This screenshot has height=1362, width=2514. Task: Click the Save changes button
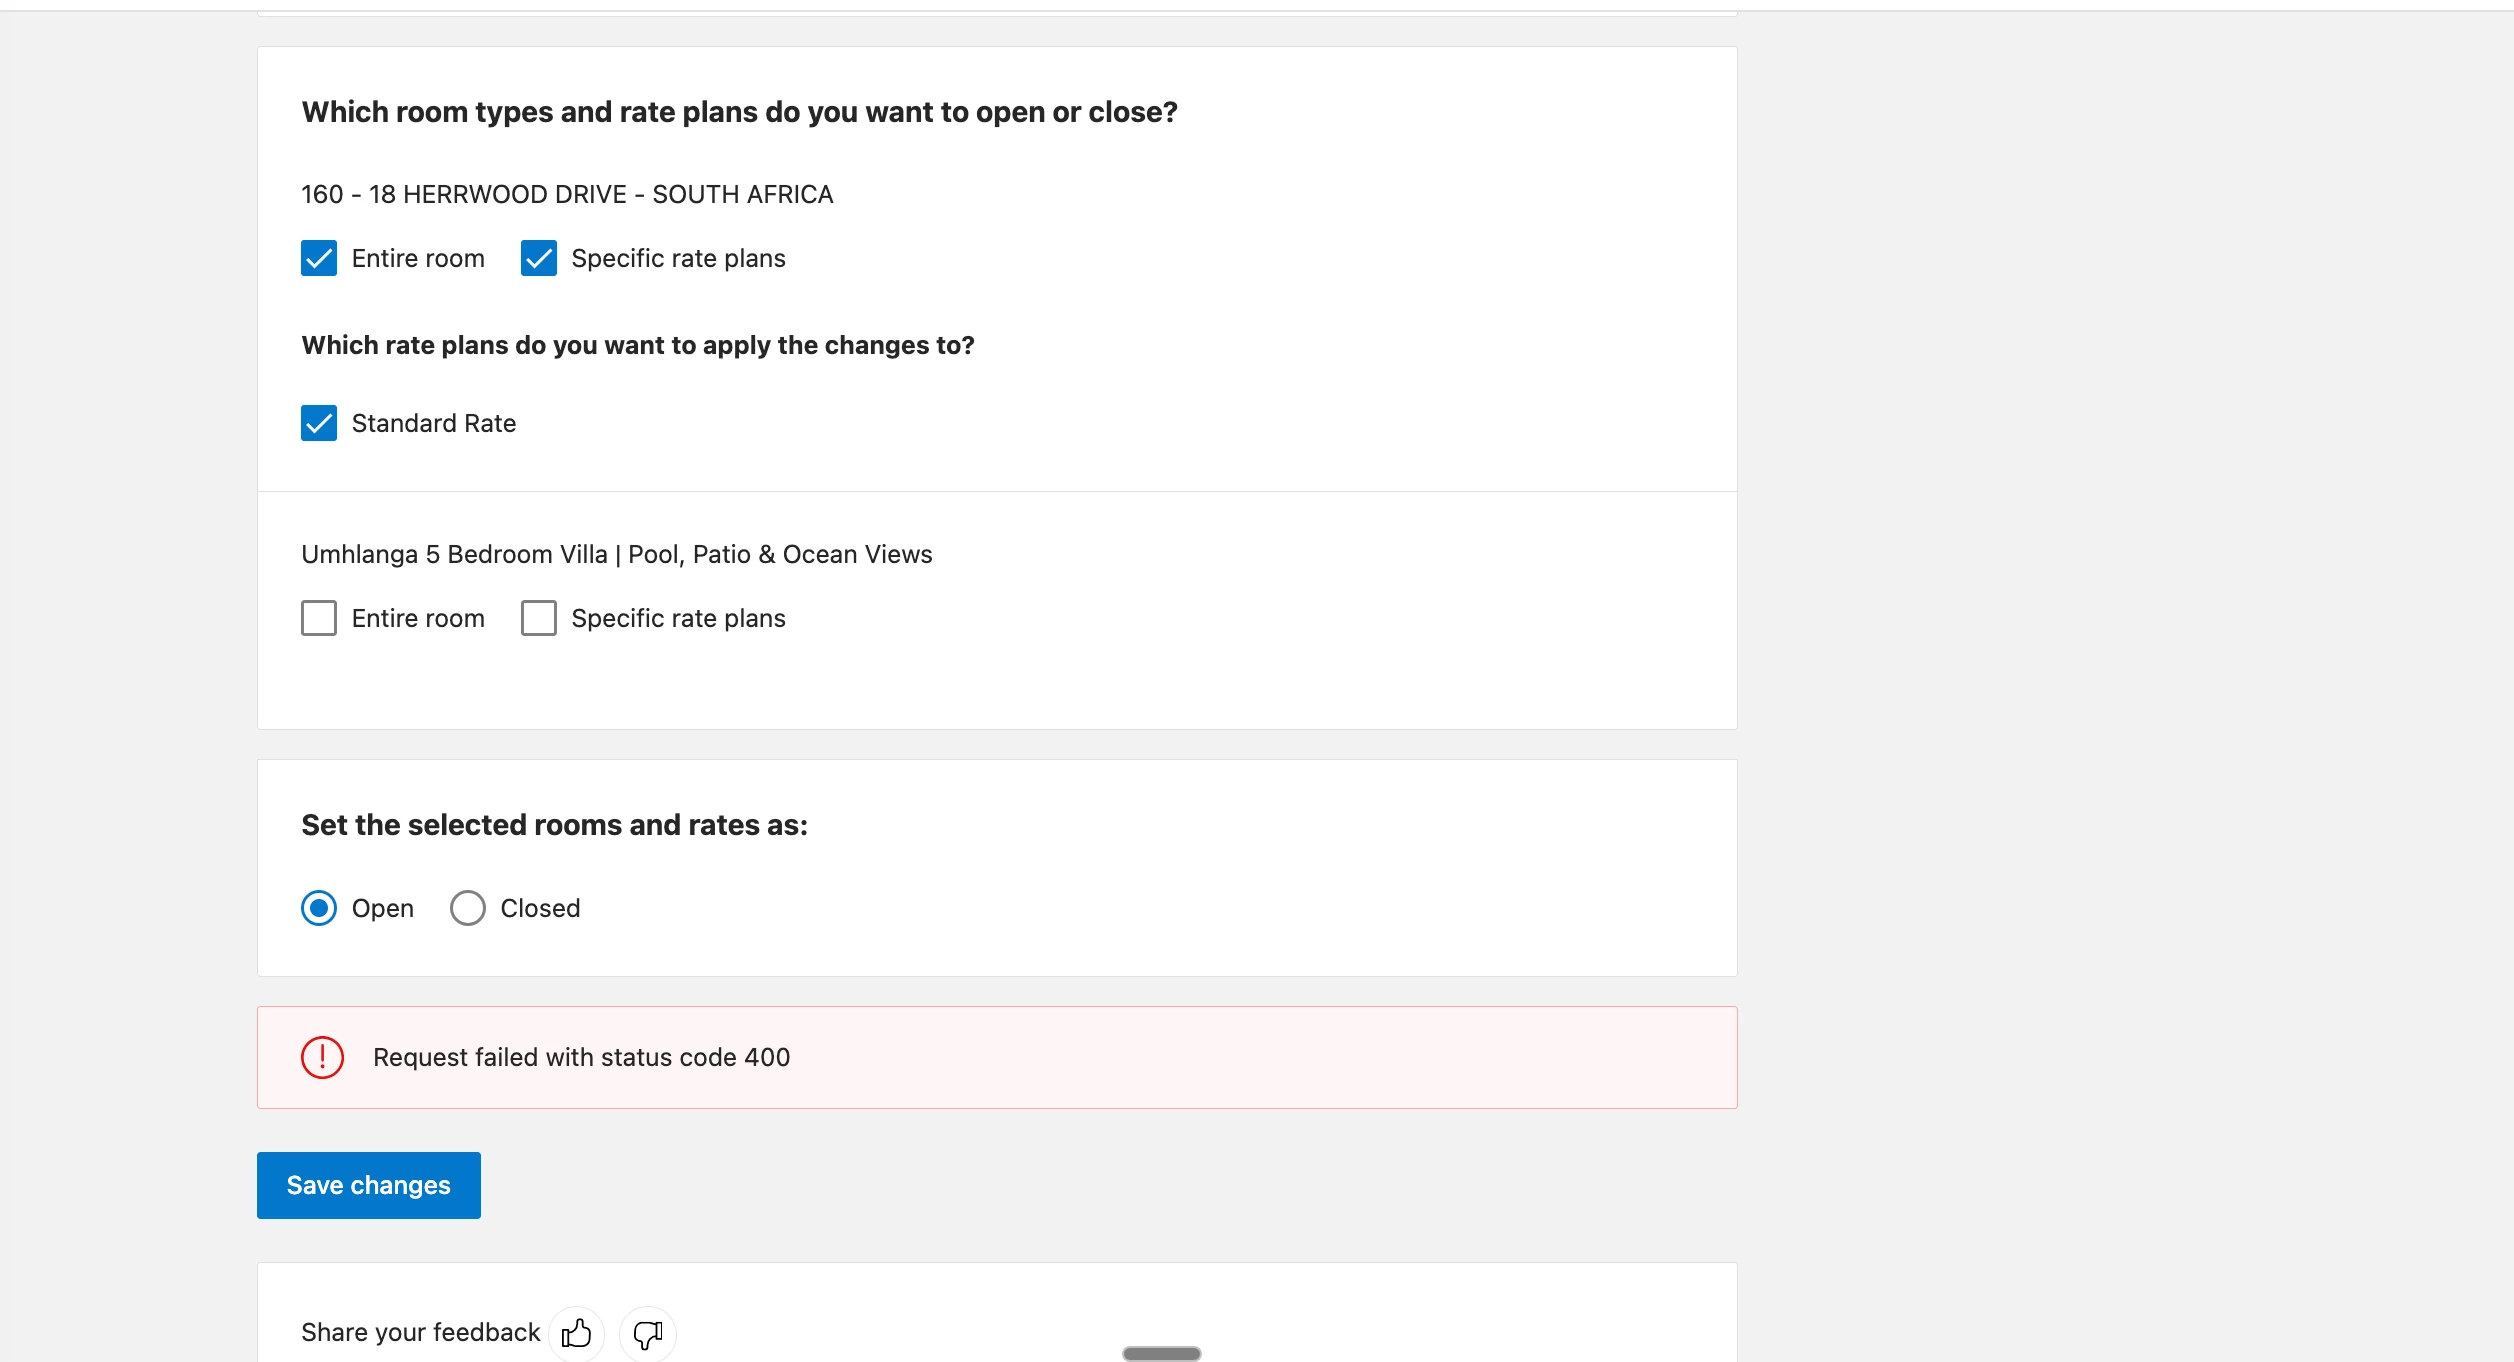pyautogui.click(x=368, y=1185)
